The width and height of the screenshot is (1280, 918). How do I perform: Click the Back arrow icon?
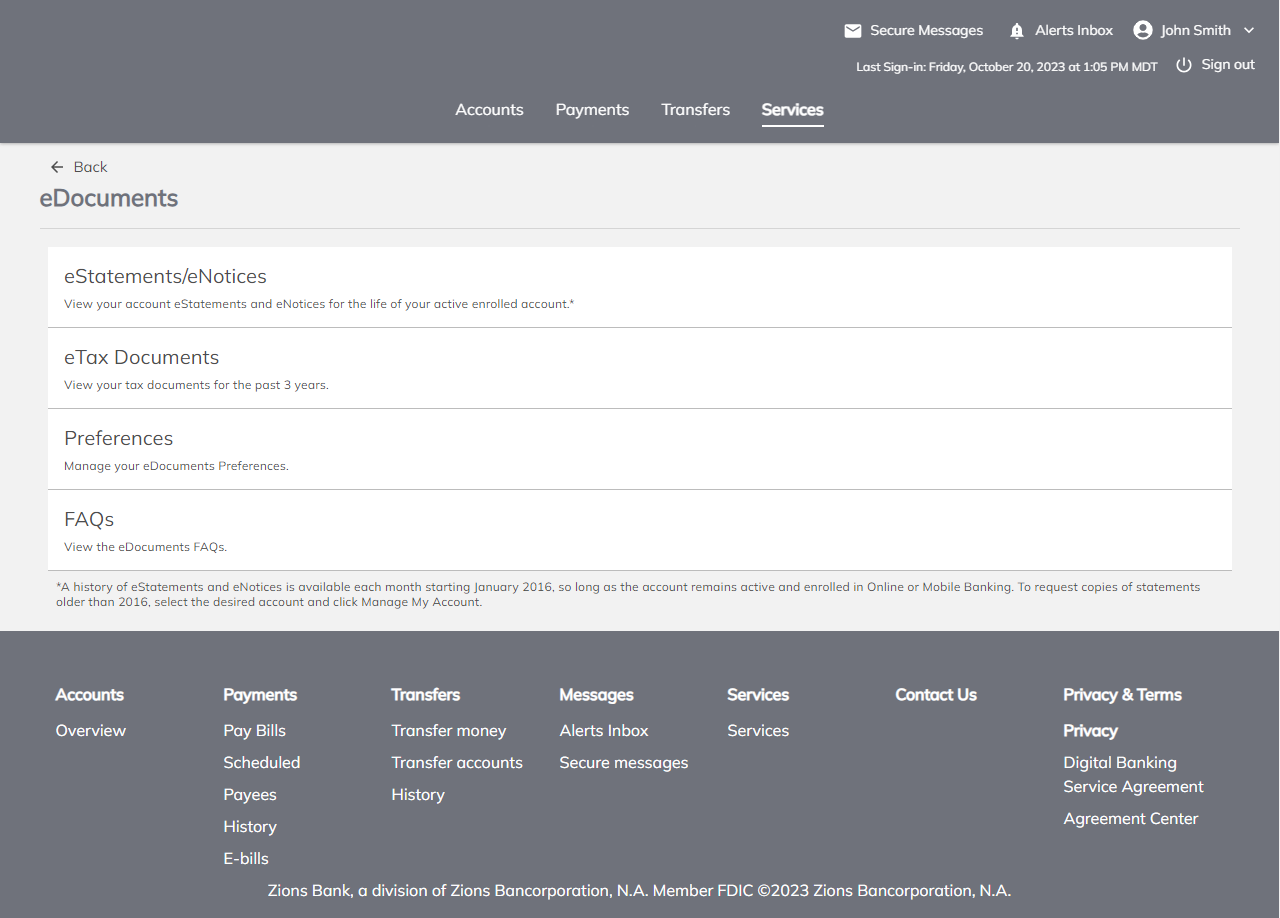57,167
